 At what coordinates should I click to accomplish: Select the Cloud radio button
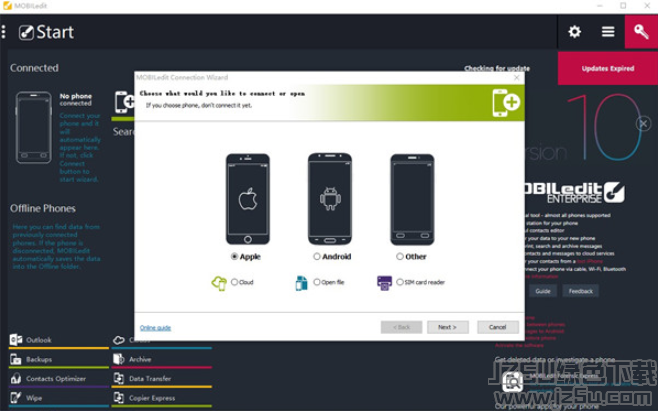(234, 282)
